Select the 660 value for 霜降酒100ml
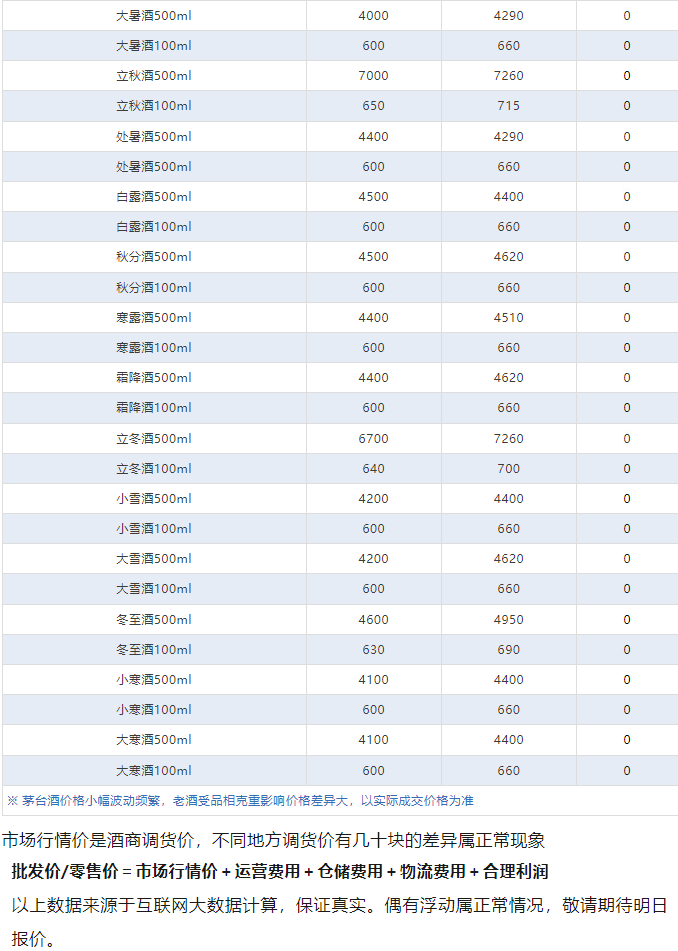 pos(509,408)
